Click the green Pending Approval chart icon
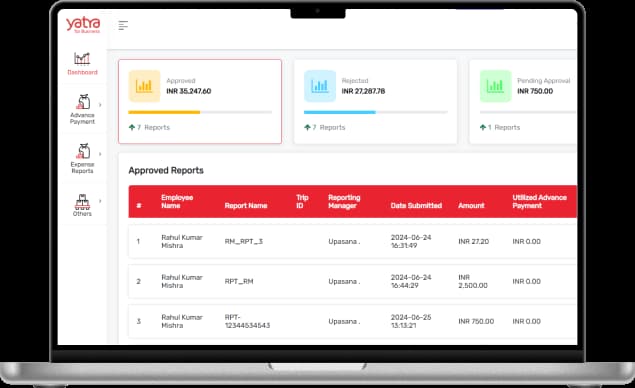This screenshot has height=388, width=635. click(495, 86)
